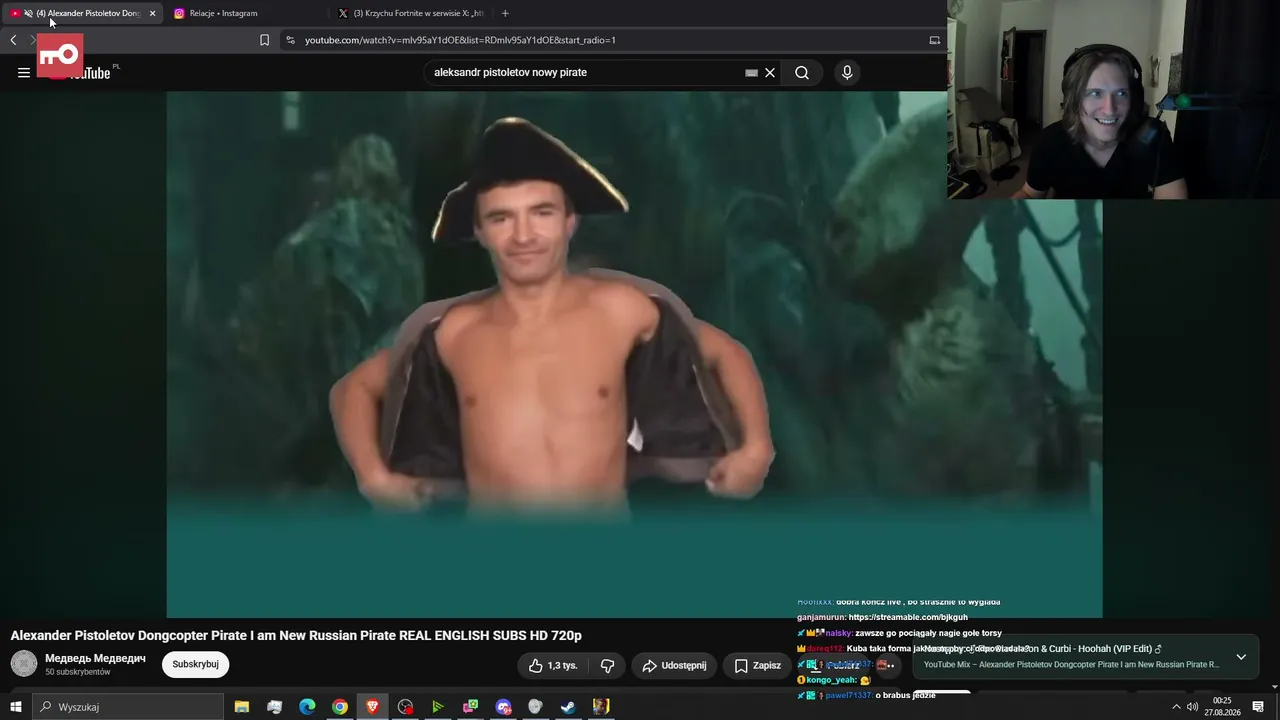
Task: Bookmark this page with the bookmark icon
Action: (264, 40)
